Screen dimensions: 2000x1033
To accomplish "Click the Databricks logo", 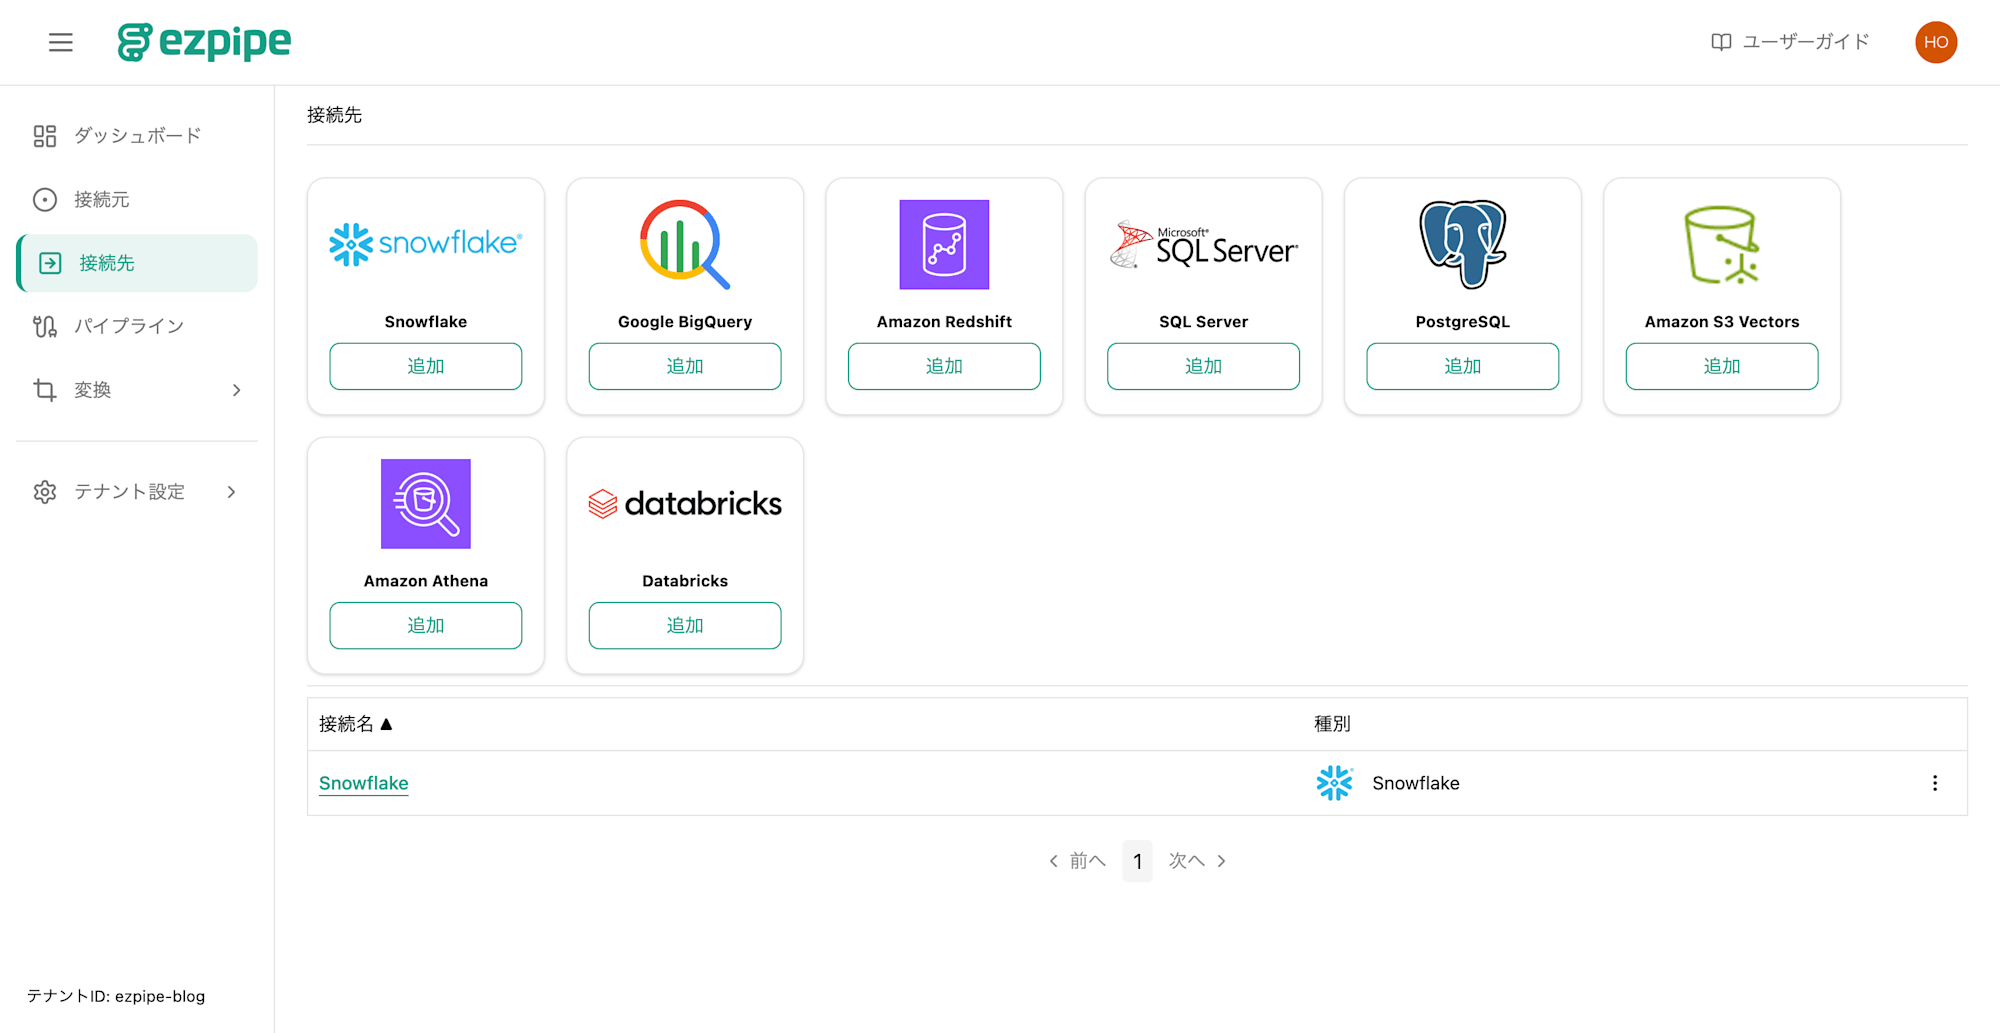I will [x=685, y=503].
